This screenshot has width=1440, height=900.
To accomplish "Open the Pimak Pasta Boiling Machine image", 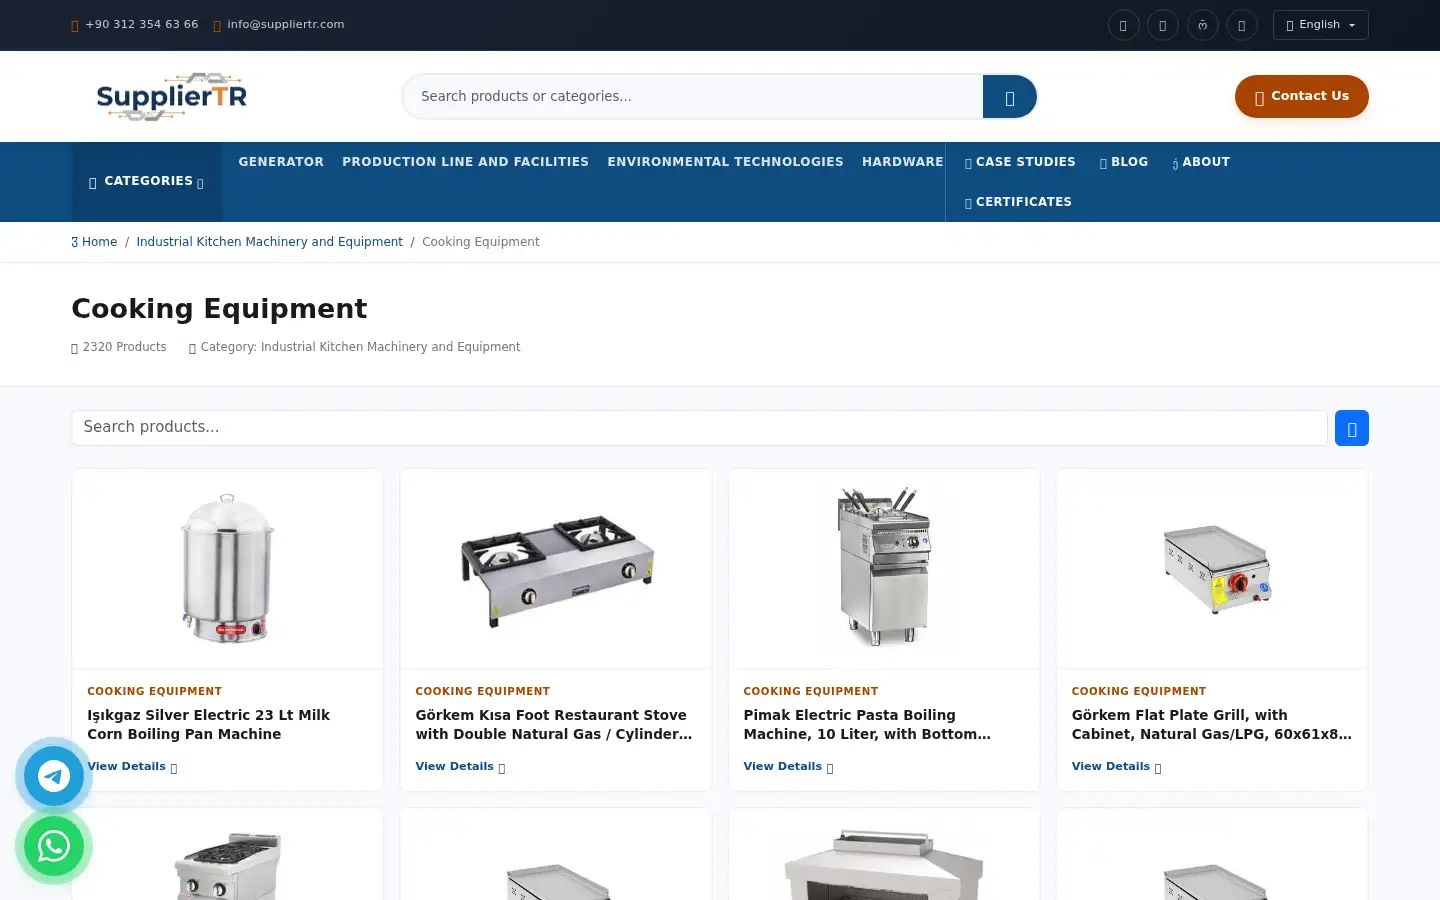I will point(884,569).
